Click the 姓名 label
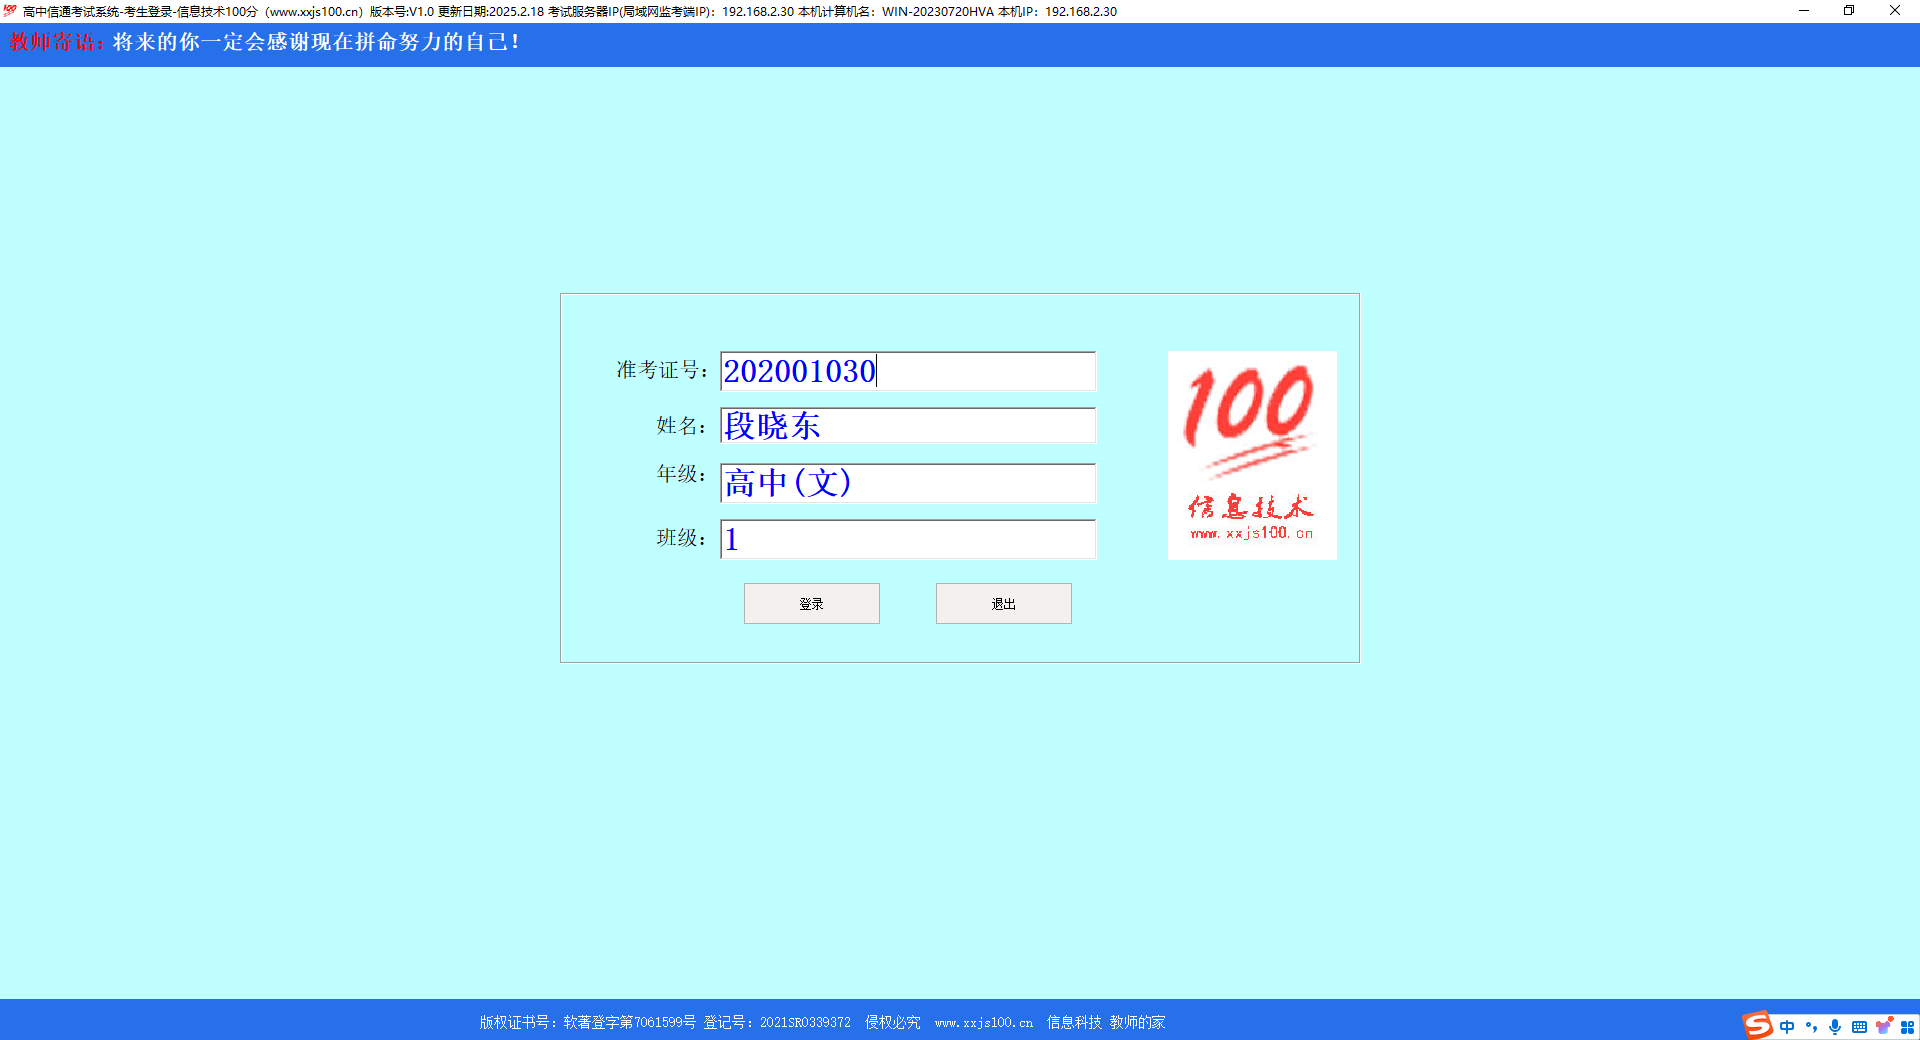The height and width of the screenshot is (1040, 1920). (681, 426)
